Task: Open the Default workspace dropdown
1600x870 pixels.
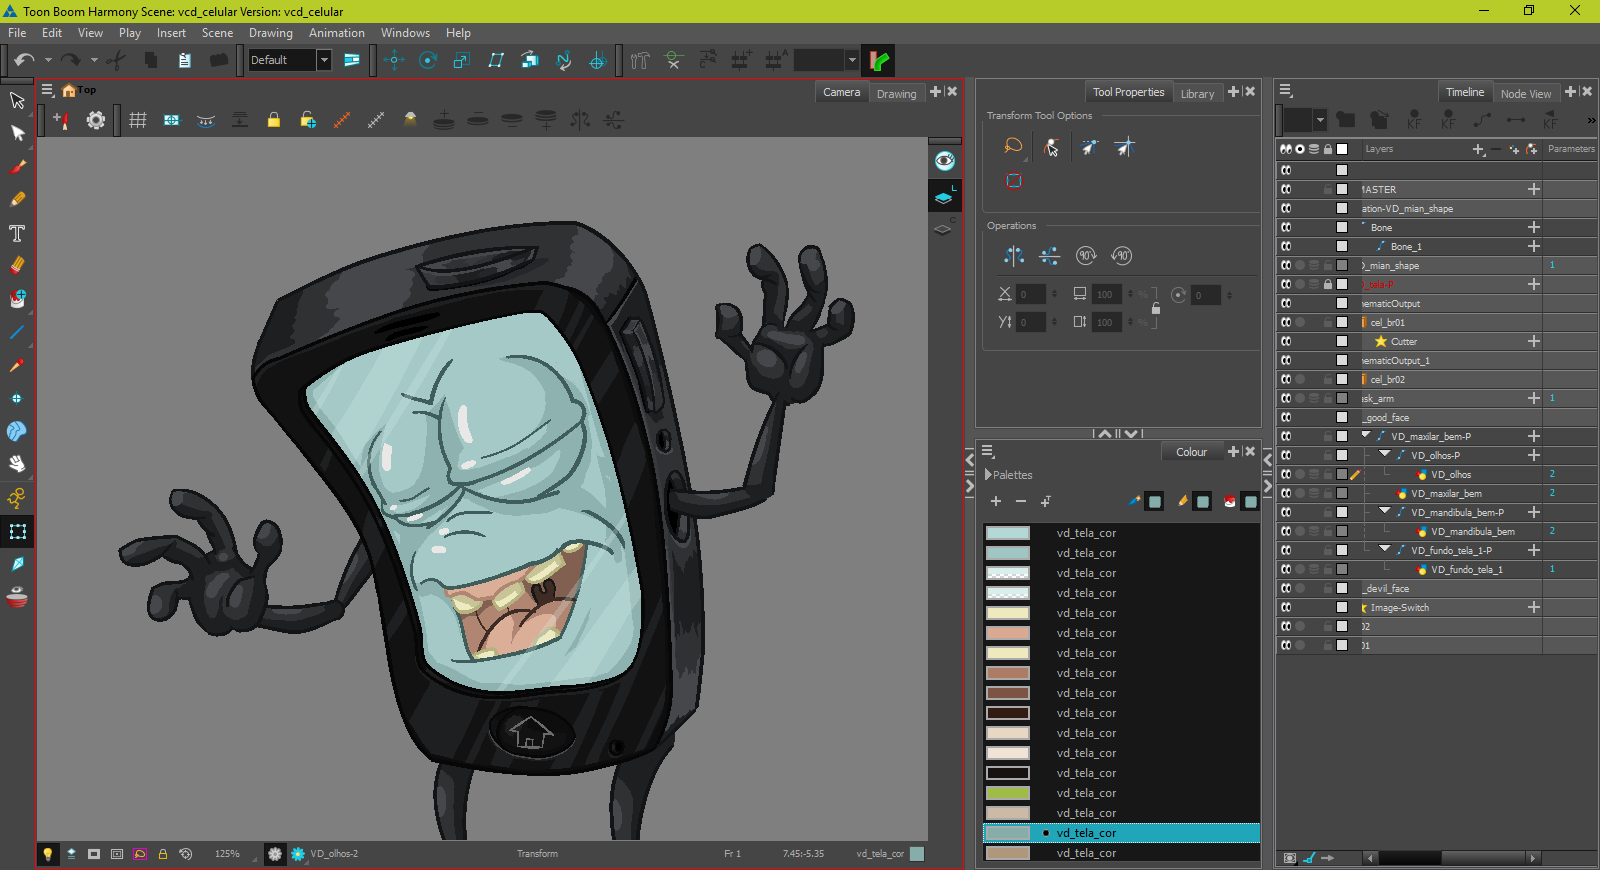Action: [x=324, y=61]
